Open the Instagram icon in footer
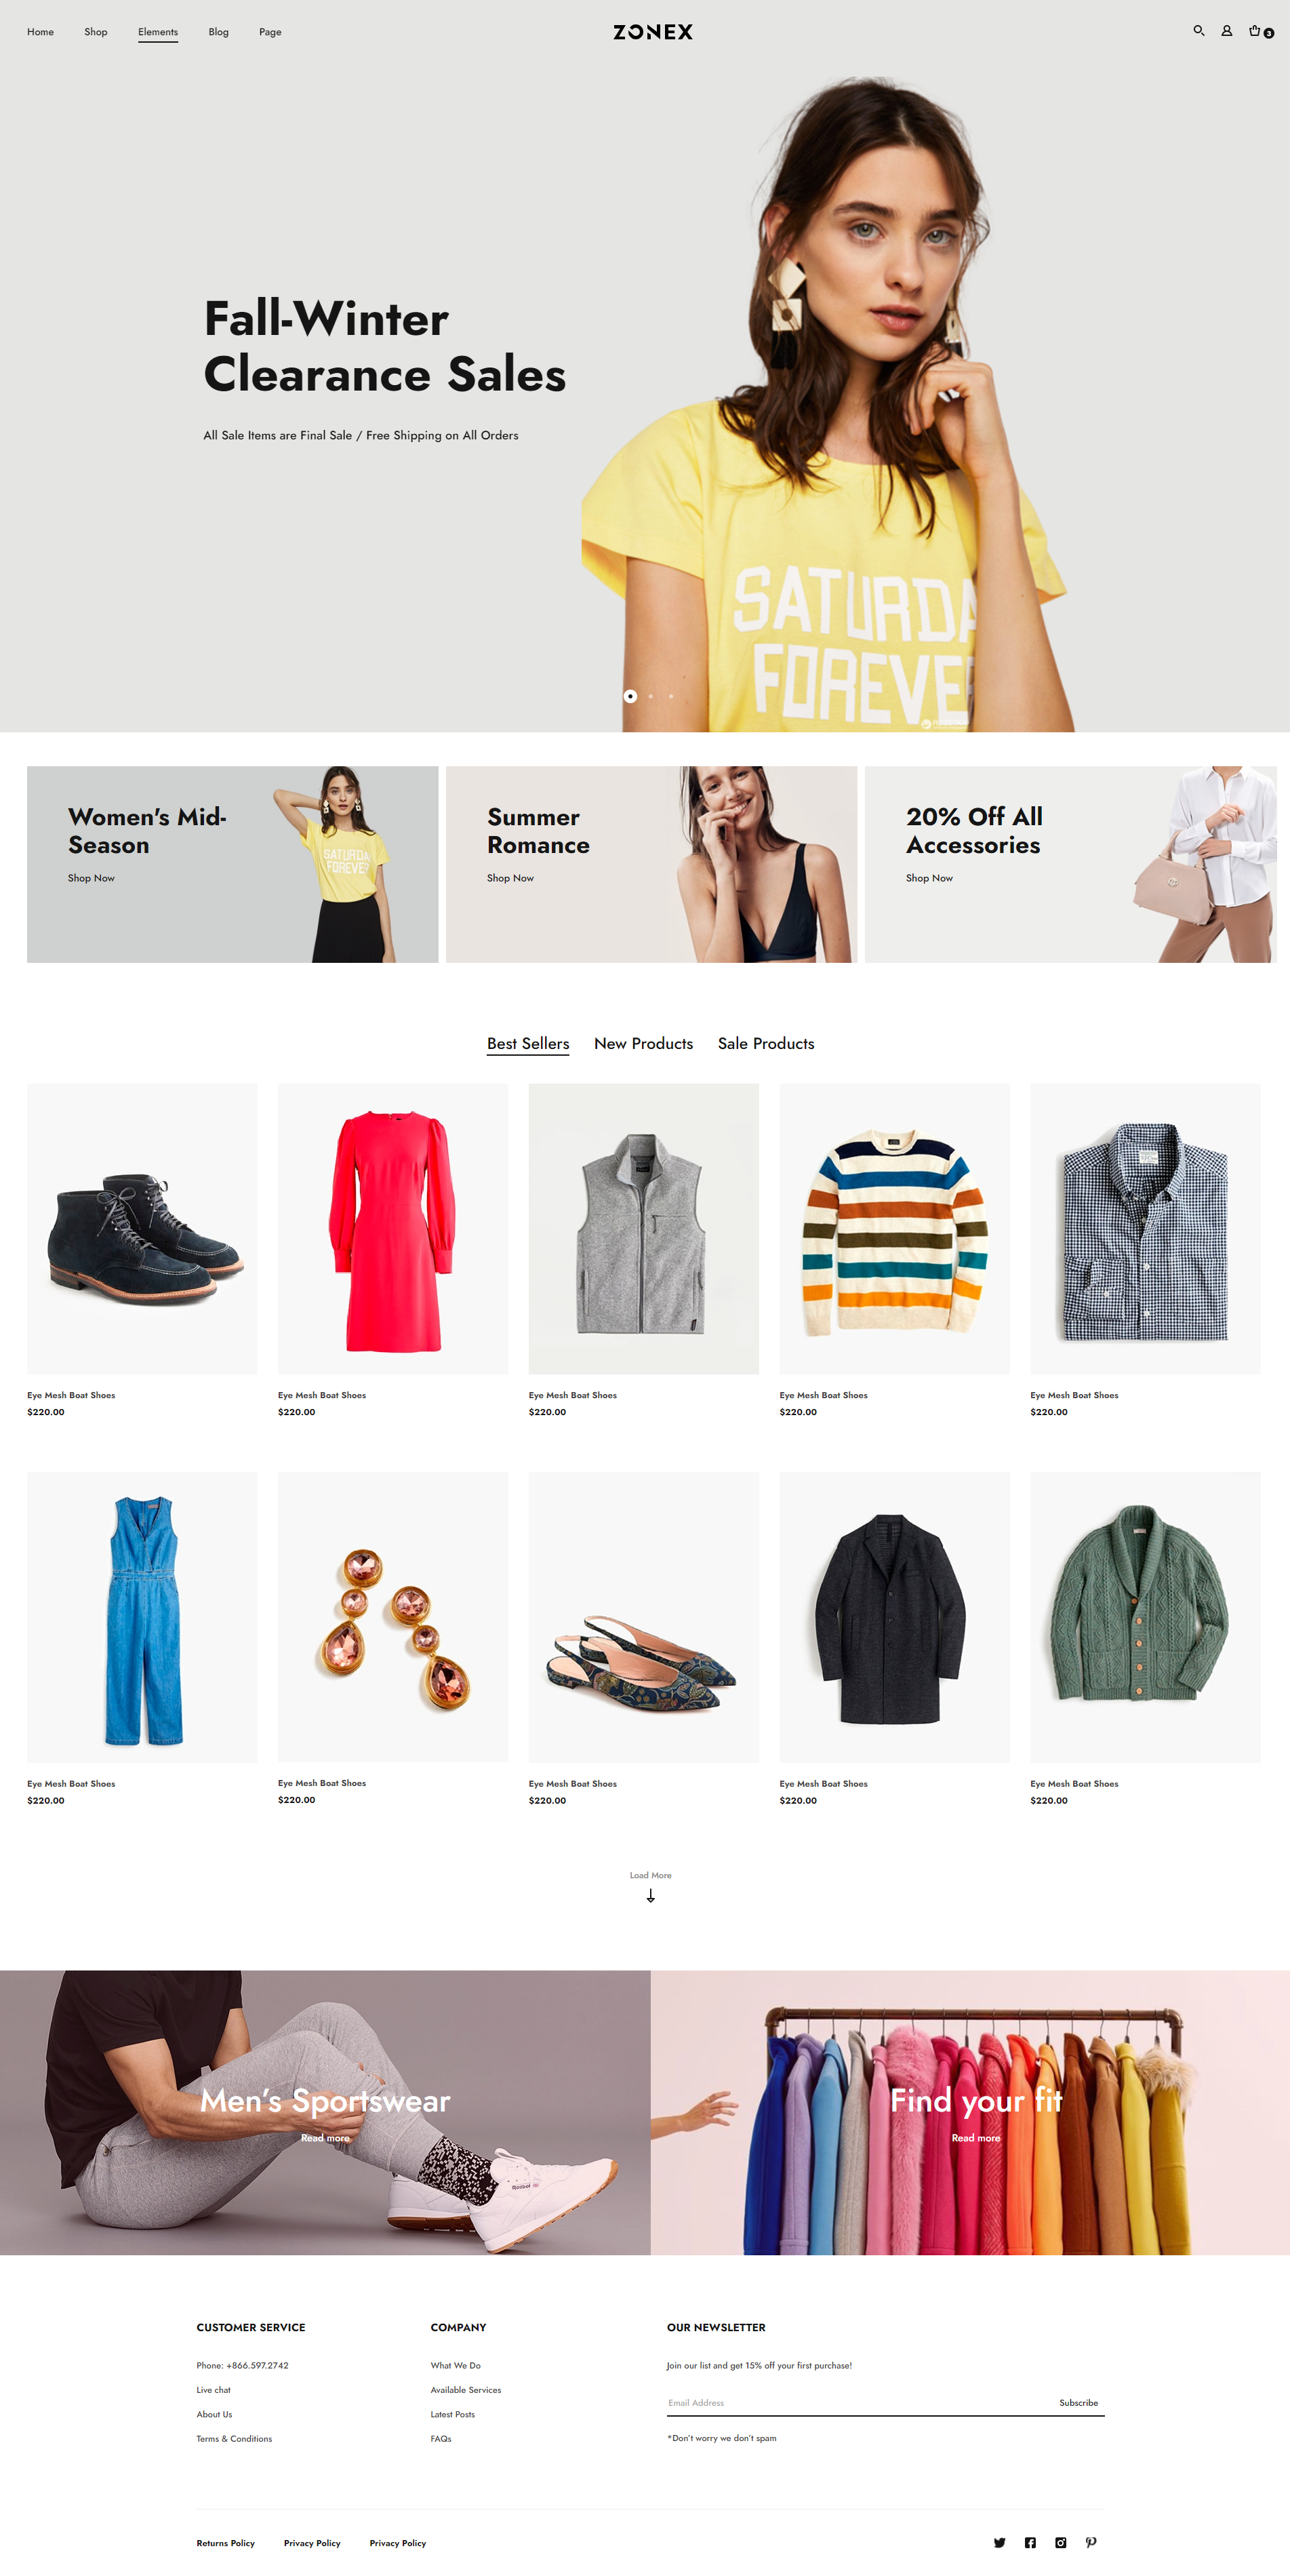This screenshot has width=1290, height=2576. pos(1060,2542)
